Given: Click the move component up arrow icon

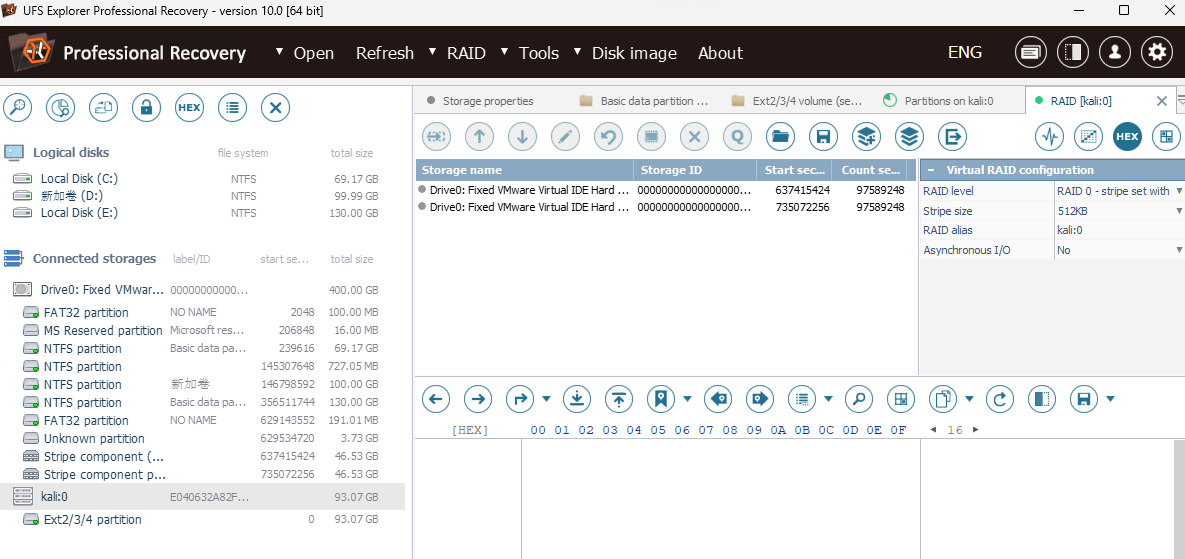Looking at the screenshot, I should coord(479,136).
